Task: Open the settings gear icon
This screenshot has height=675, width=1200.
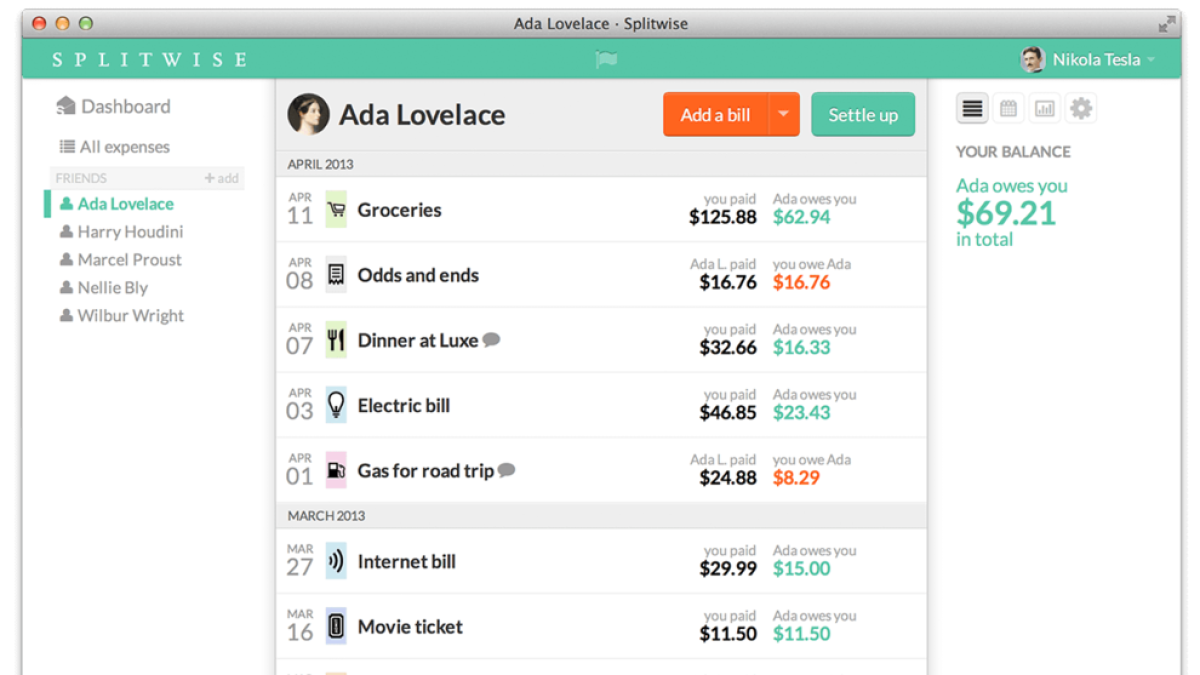Action: point(1081,109)
